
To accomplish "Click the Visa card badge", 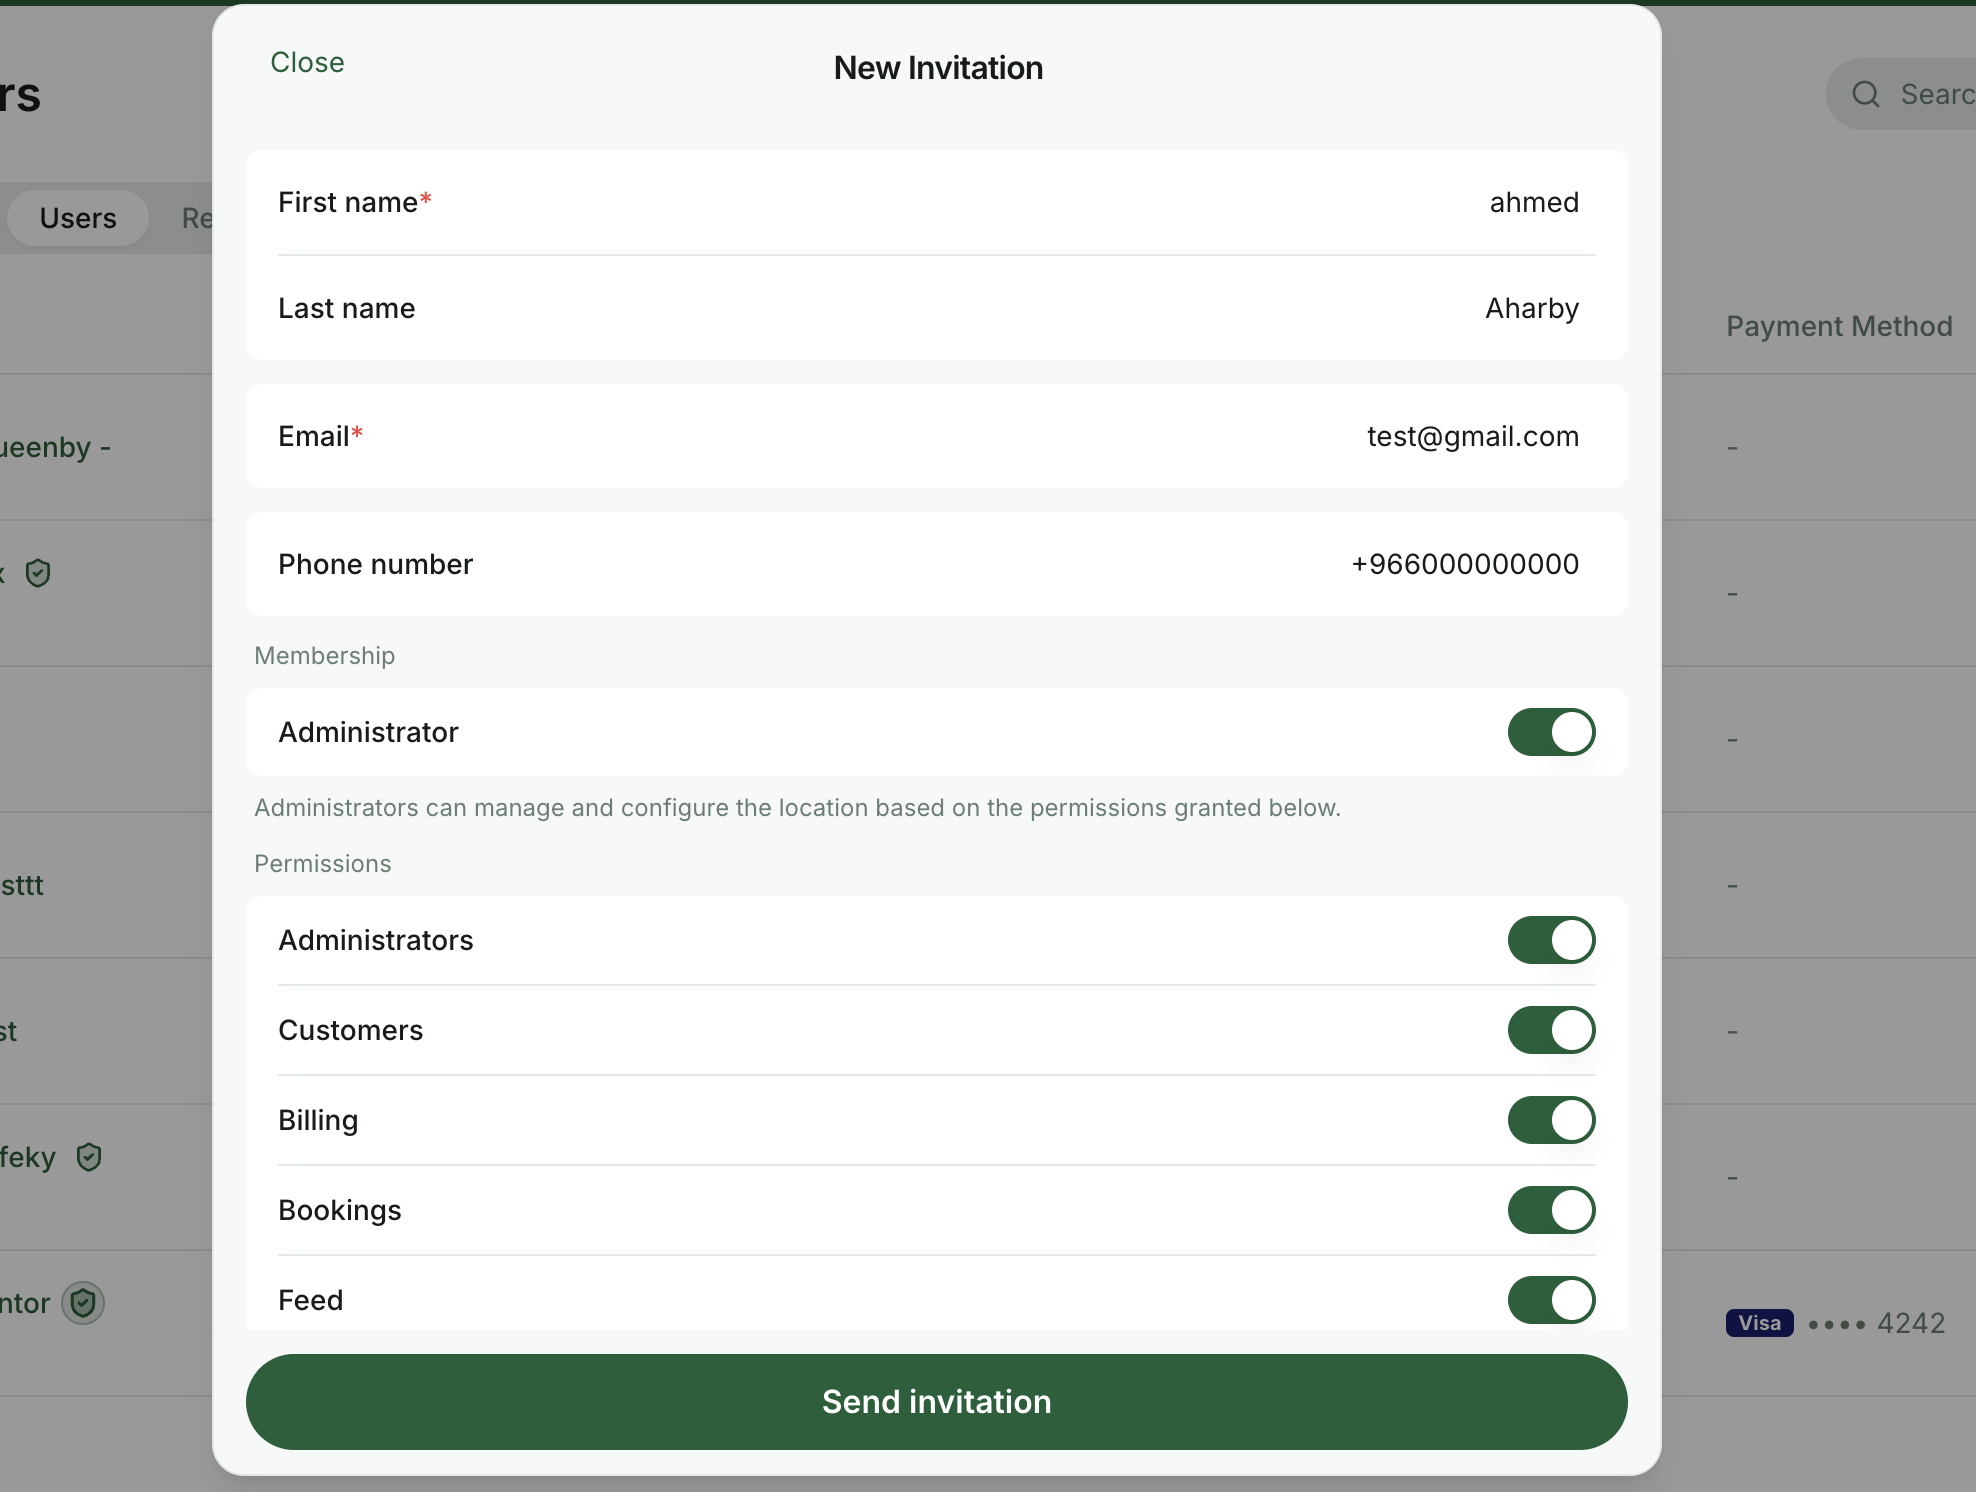I will click(x=1759, y=1323).
